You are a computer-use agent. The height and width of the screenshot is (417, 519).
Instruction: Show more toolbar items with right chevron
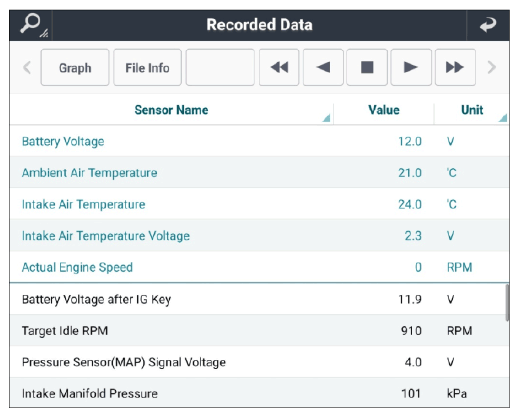492,67
